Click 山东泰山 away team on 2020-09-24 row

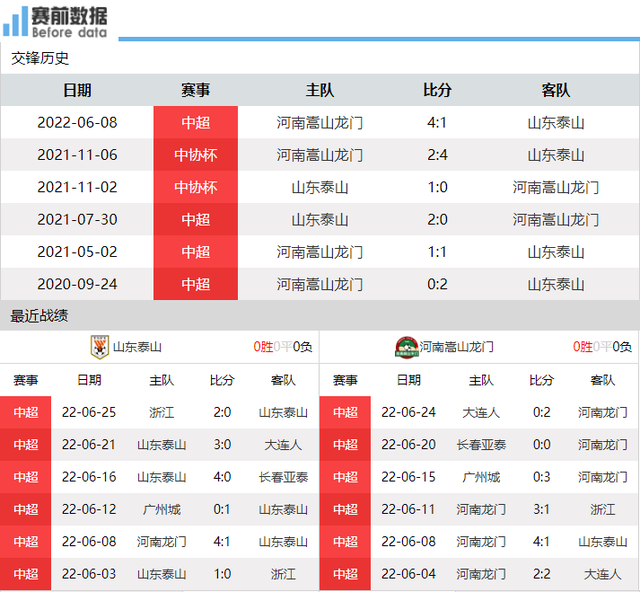click(x=556, y=284)
